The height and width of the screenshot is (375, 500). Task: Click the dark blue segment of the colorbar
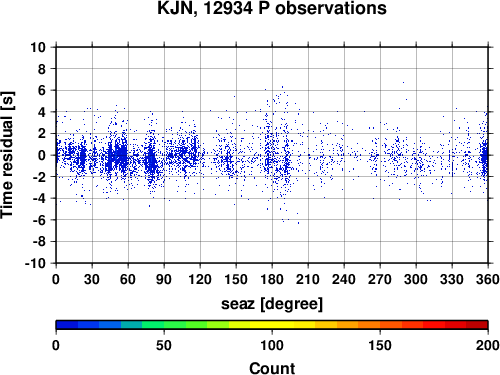coord(67,325)
